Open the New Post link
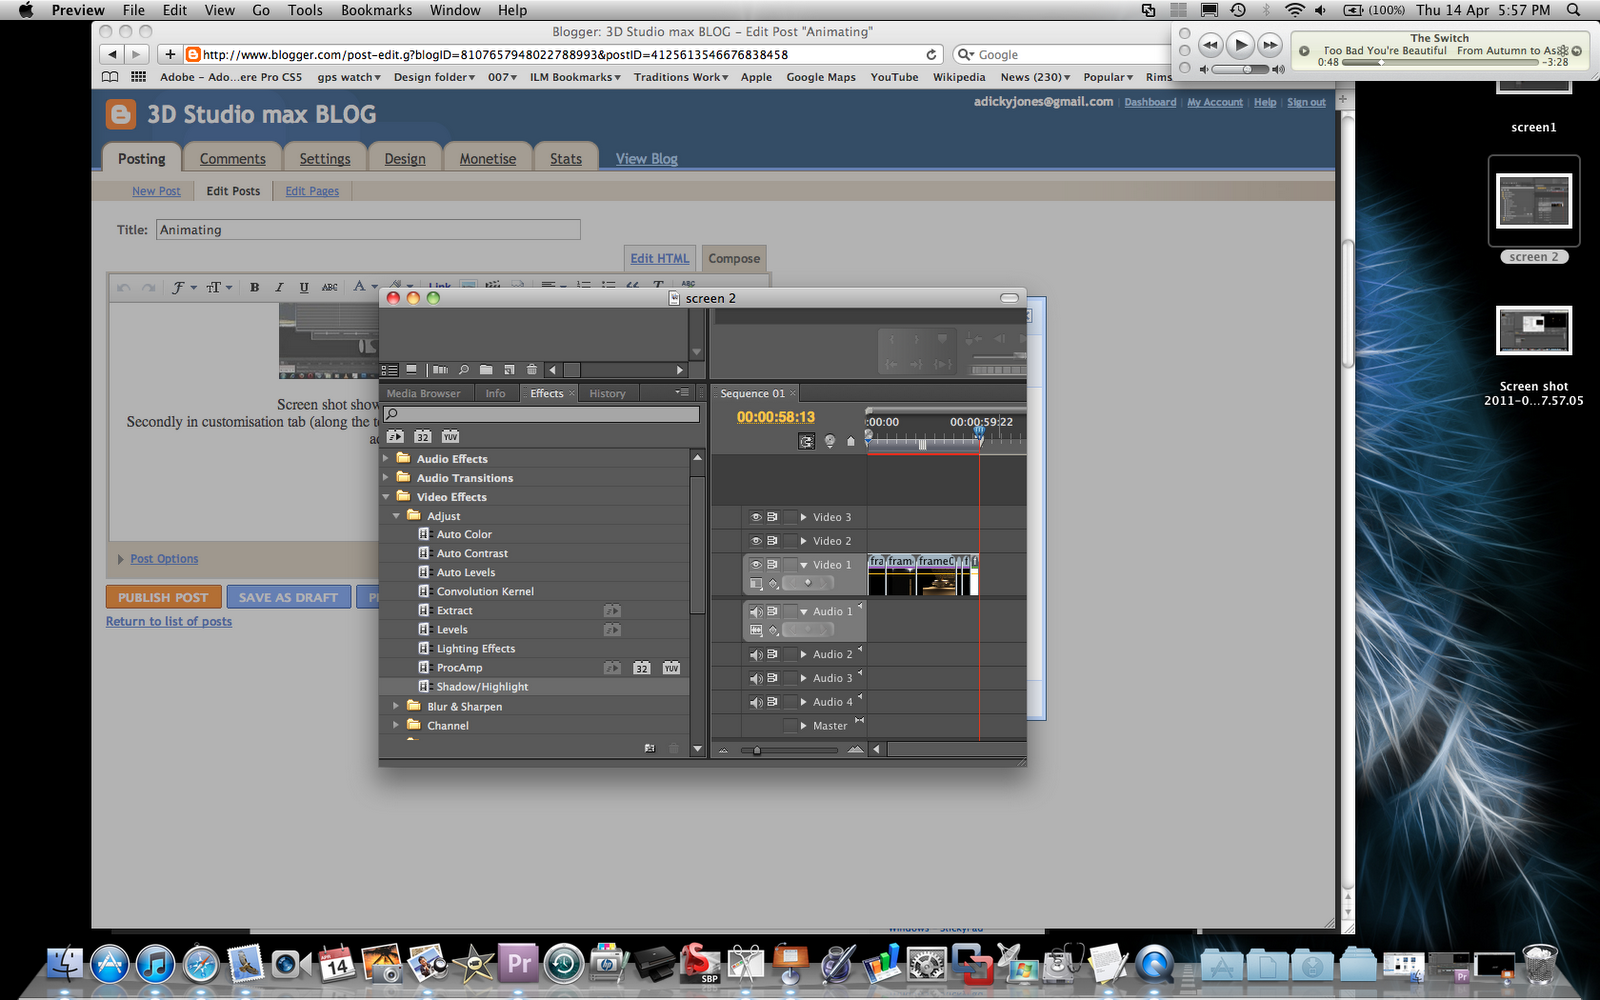The width and height of the screenshot is (1600, 1000). tap(156, 191)
